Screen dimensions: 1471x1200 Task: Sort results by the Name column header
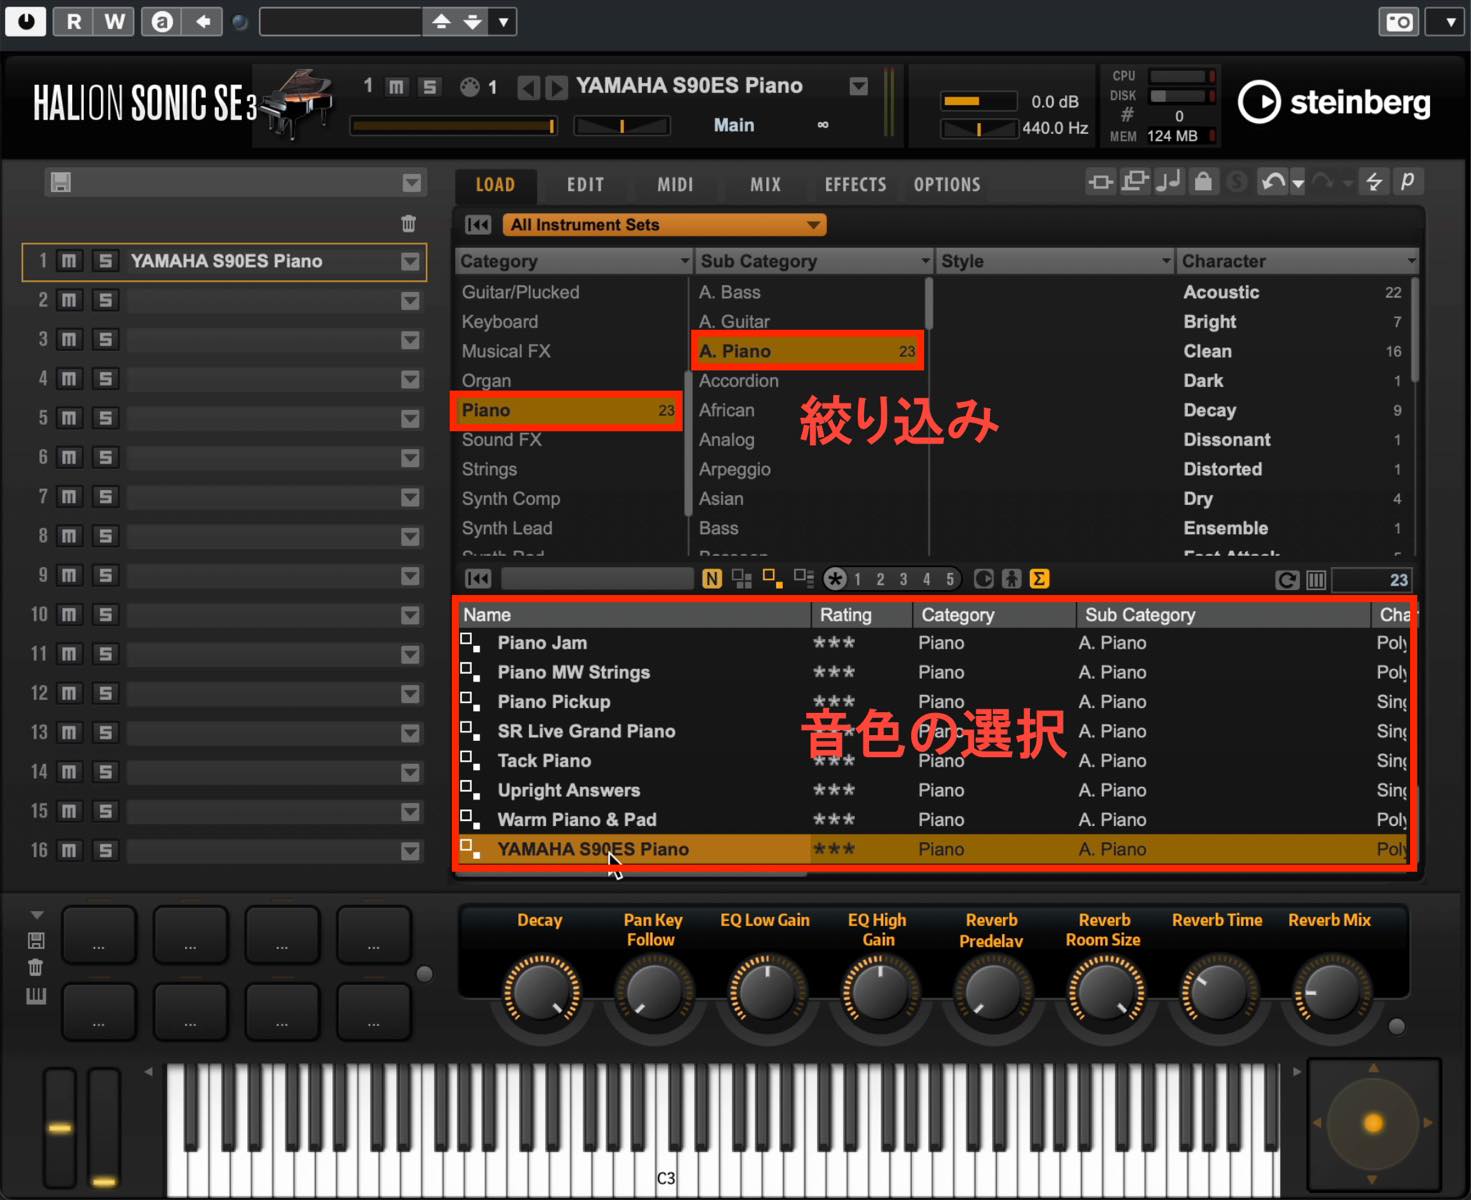pyautogui.click(x=634, y=615)
